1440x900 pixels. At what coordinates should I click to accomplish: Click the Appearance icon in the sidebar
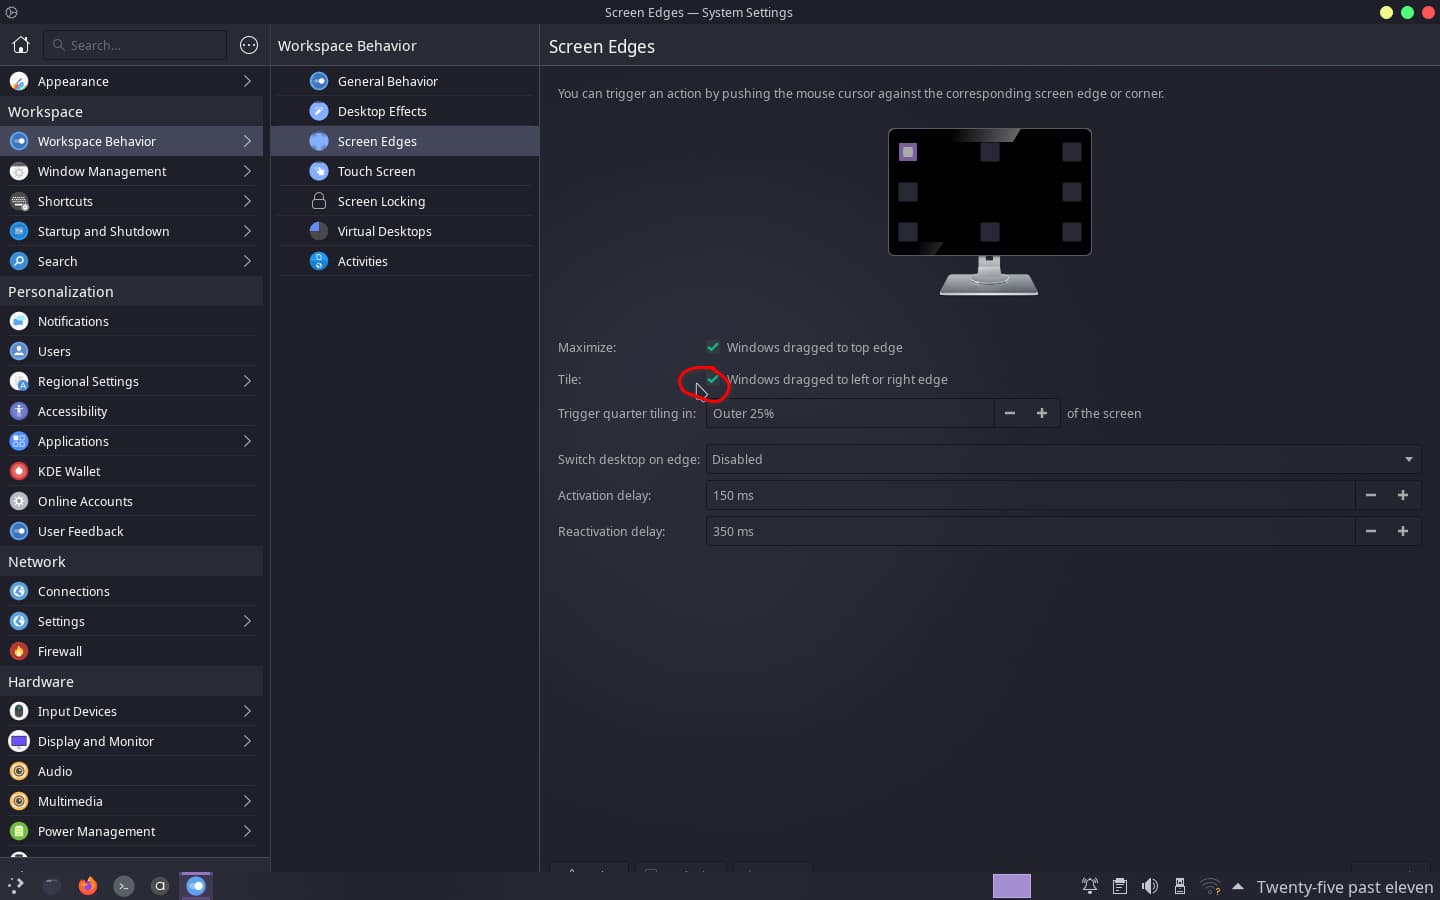pos(19,81)
